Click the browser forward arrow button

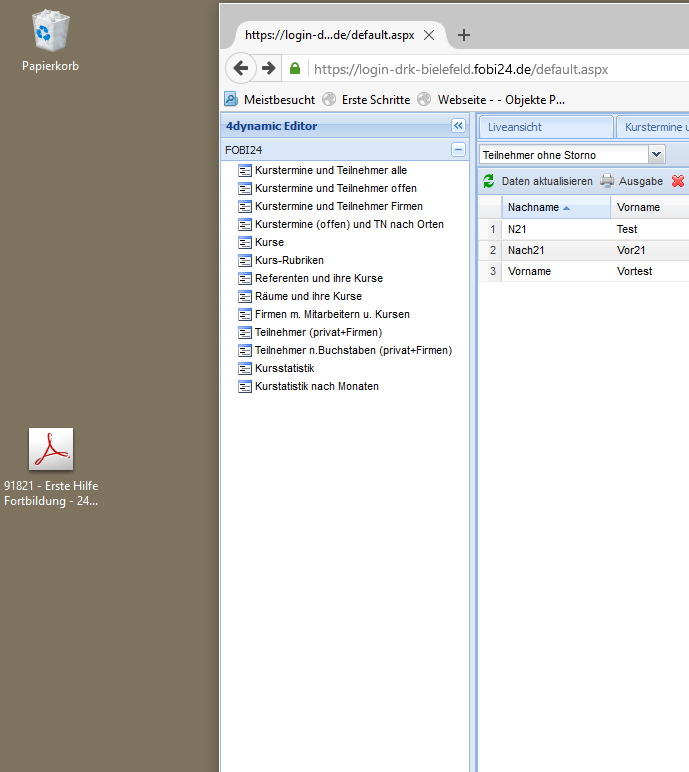269,68
